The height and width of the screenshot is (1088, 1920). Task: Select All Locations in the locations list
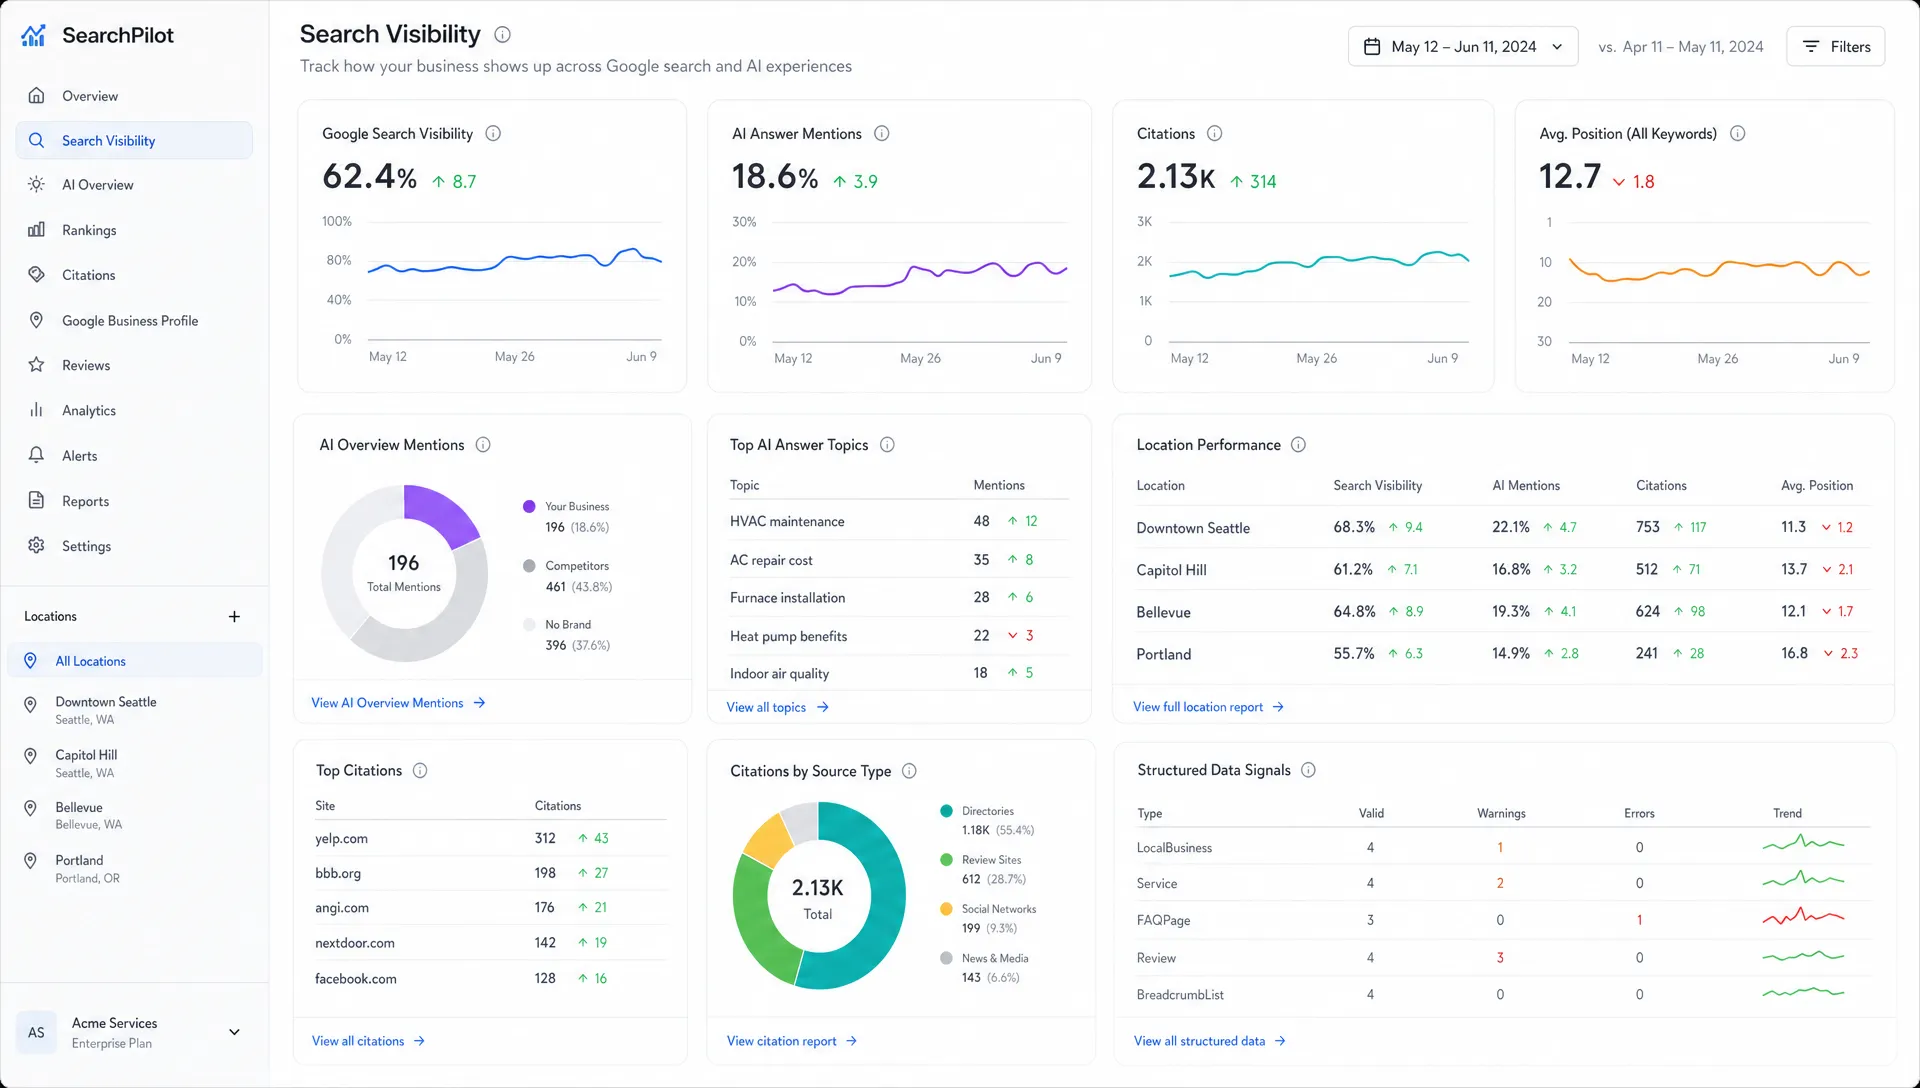(135, 661)
